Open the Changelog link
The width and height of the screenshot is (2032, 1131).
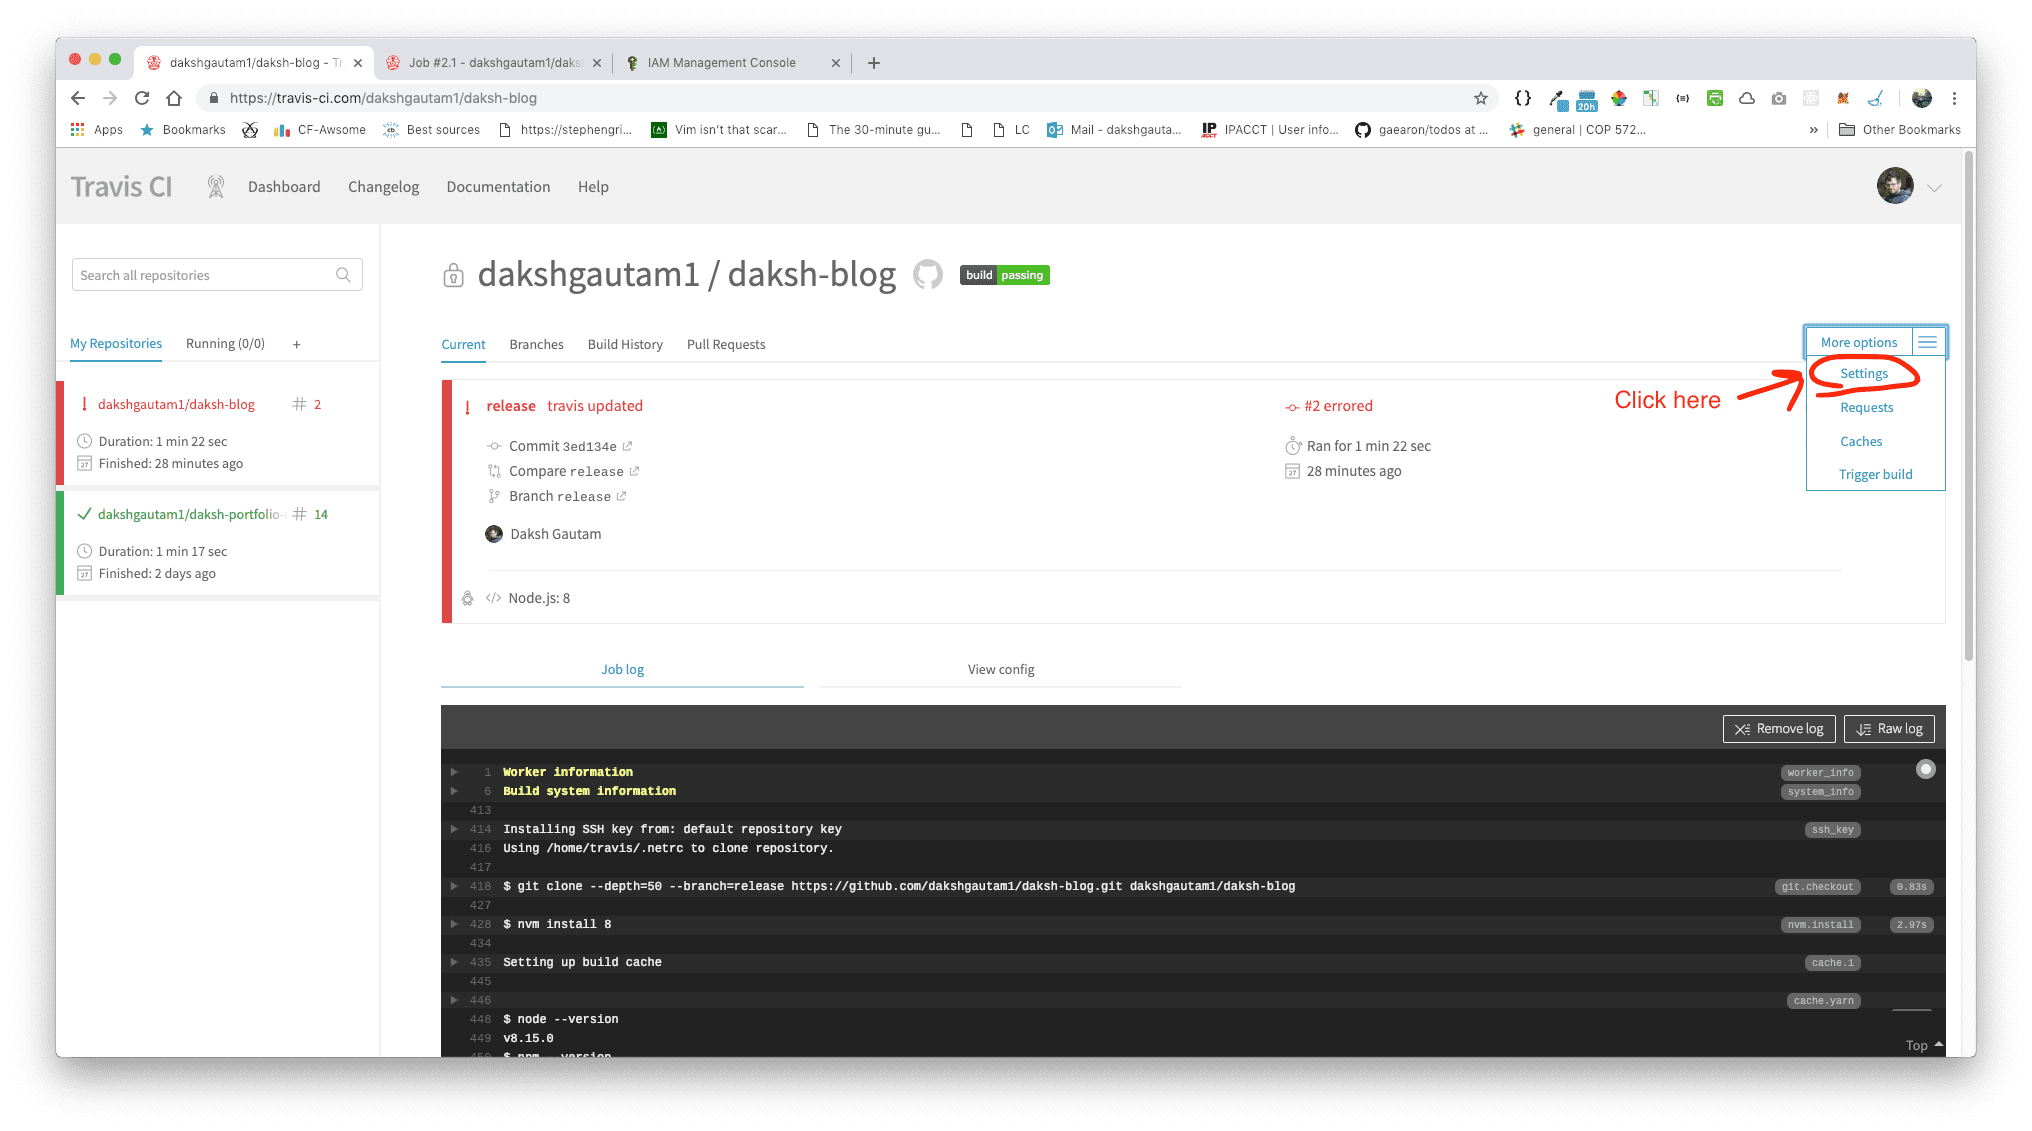point(383,187)
